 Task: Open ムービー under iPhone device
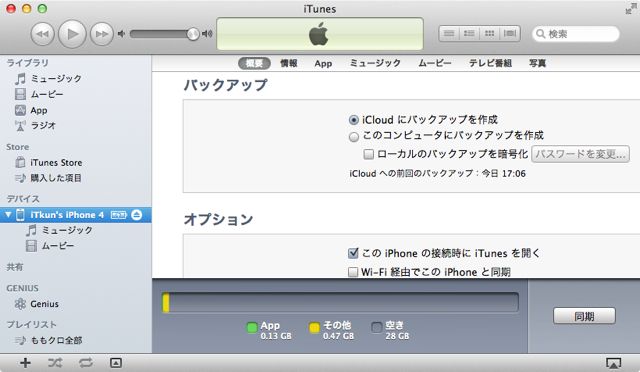pos(50,246)
